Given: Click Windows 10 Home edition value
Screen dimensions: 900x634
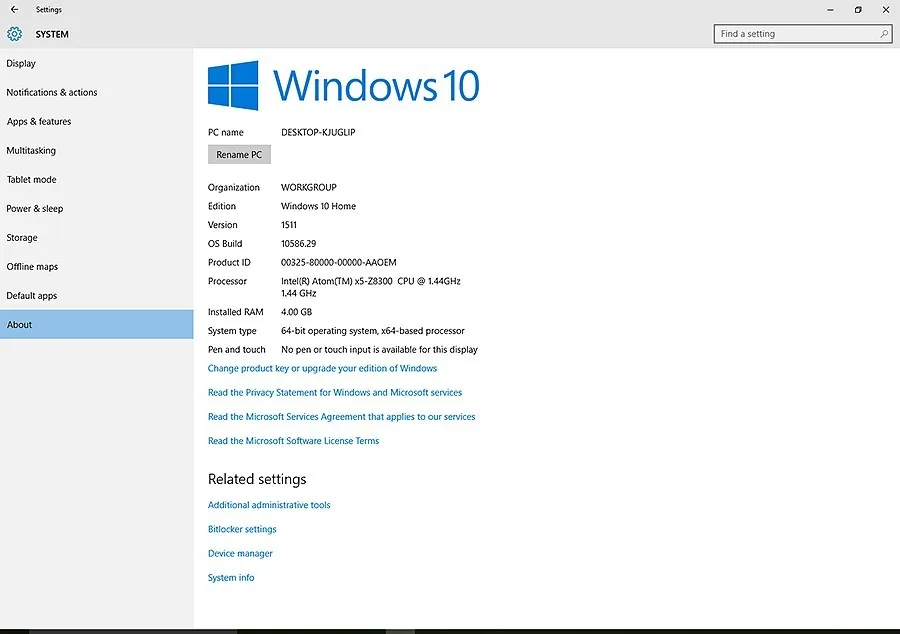Looking at the screenshot, I should pos(318,206).
